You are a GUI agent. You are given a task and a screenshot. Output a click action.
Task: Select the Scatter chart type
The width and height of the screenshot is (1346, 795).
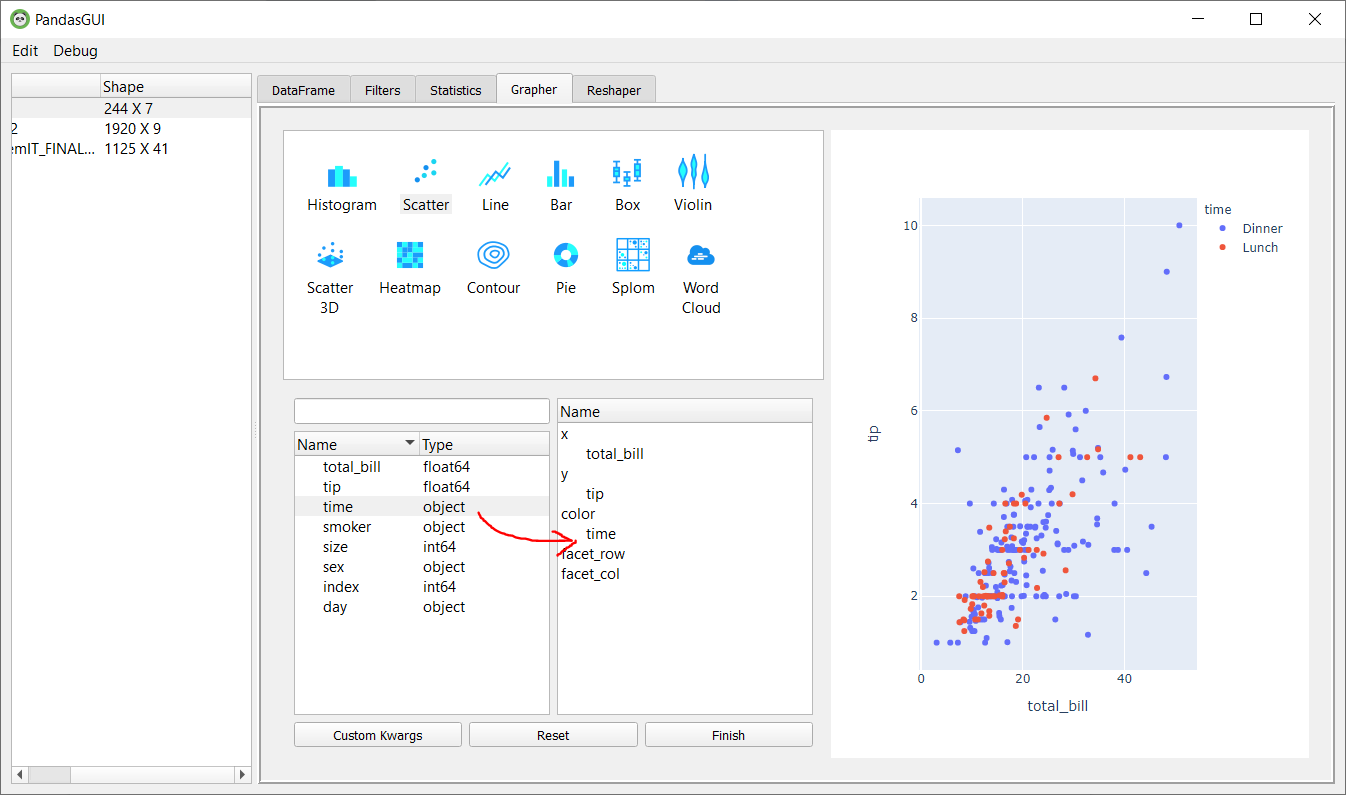pos(425,180)
